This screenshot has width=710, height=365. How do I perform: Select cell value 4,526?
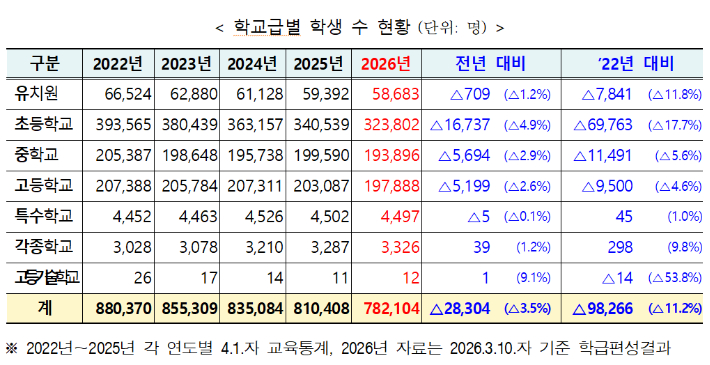pos(264,217)
